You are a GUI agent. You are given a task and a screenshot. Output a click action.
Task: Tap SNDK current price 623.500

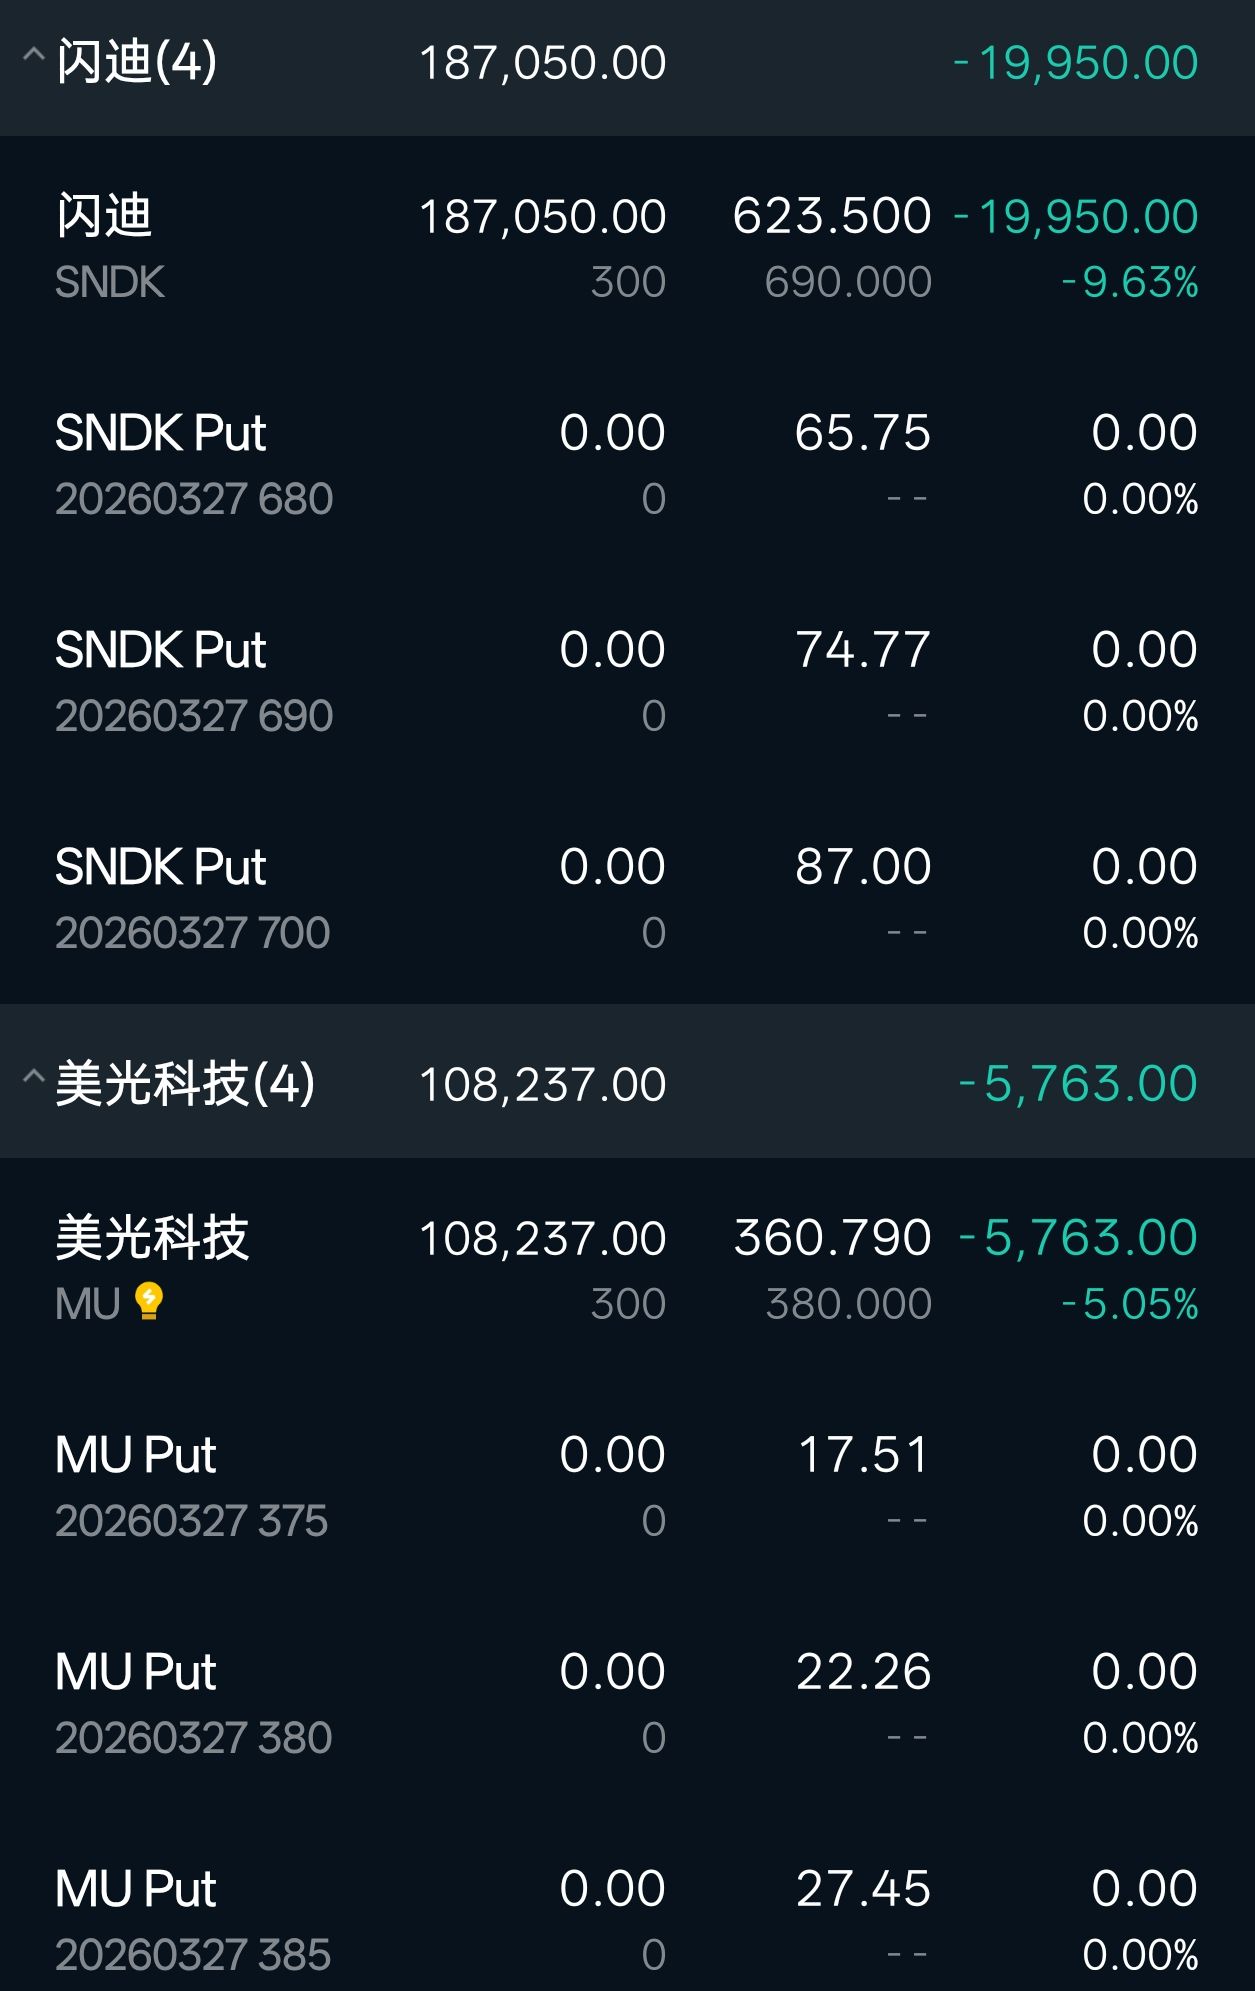[x=832, y=216]
